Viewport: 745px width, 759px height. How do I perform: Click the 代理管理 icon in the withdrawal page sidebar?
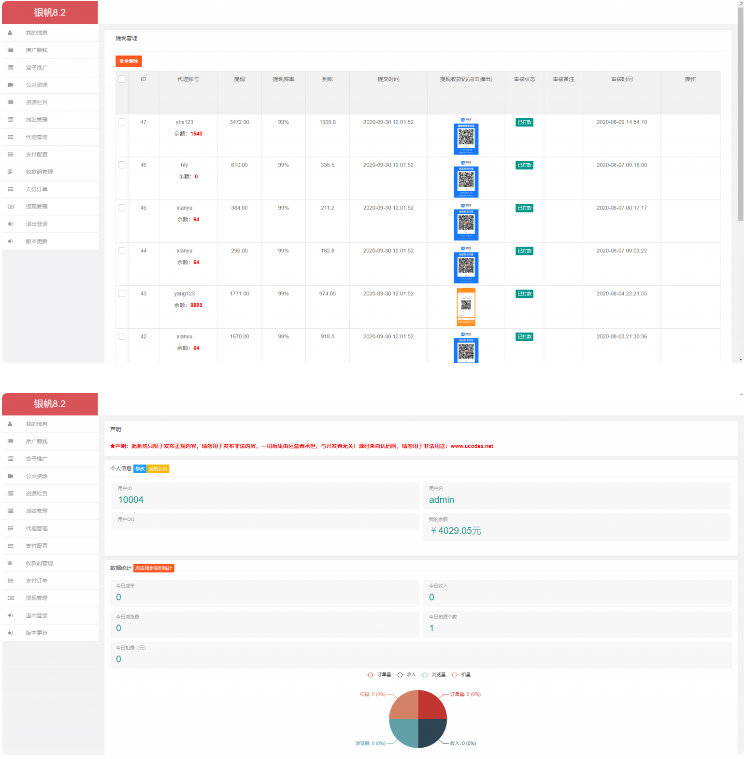[11, 137]
